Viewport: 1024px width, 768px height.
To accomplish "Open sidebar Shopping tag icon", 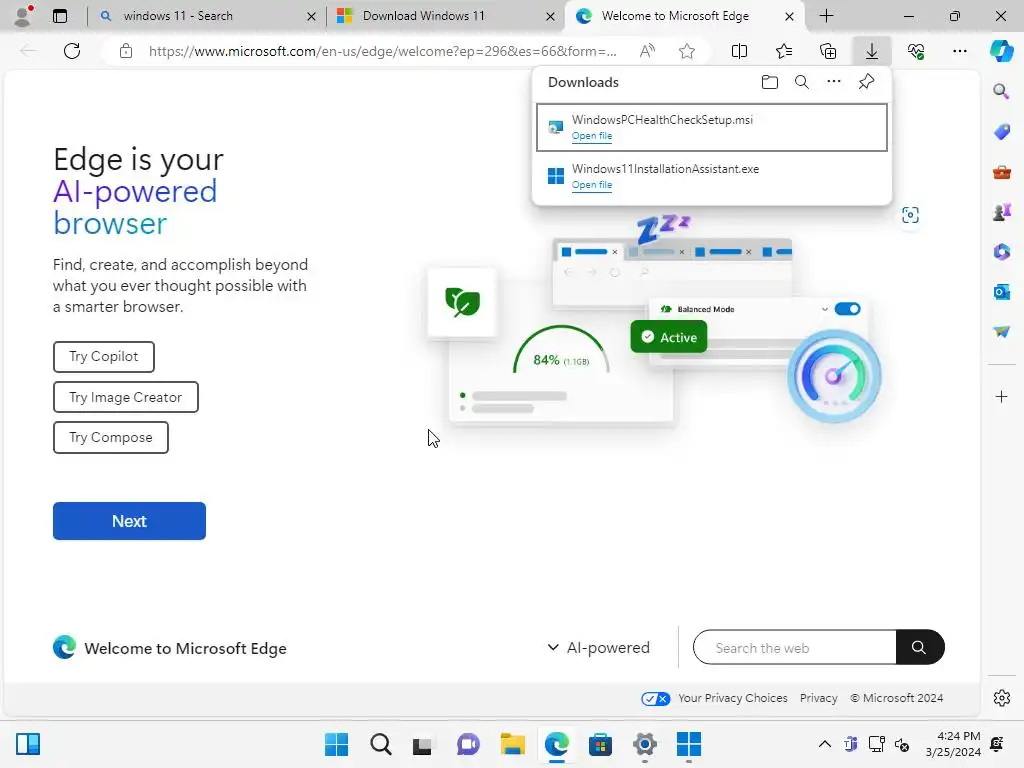I will click(1001, 131).
